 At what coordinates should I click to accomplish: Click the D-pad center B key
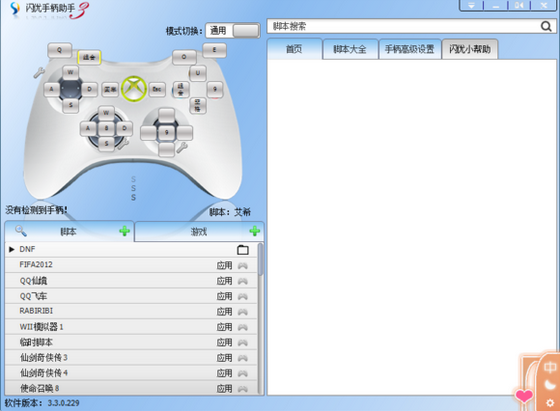(106, 128)
